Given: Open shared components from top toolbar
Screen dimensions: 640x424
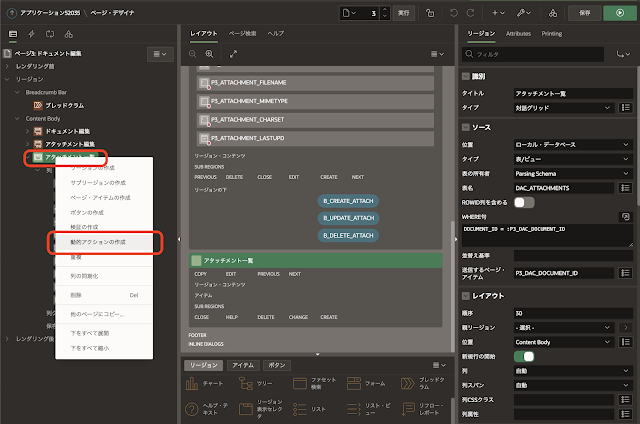Looking at the screenshot, I should click(553, 13).
